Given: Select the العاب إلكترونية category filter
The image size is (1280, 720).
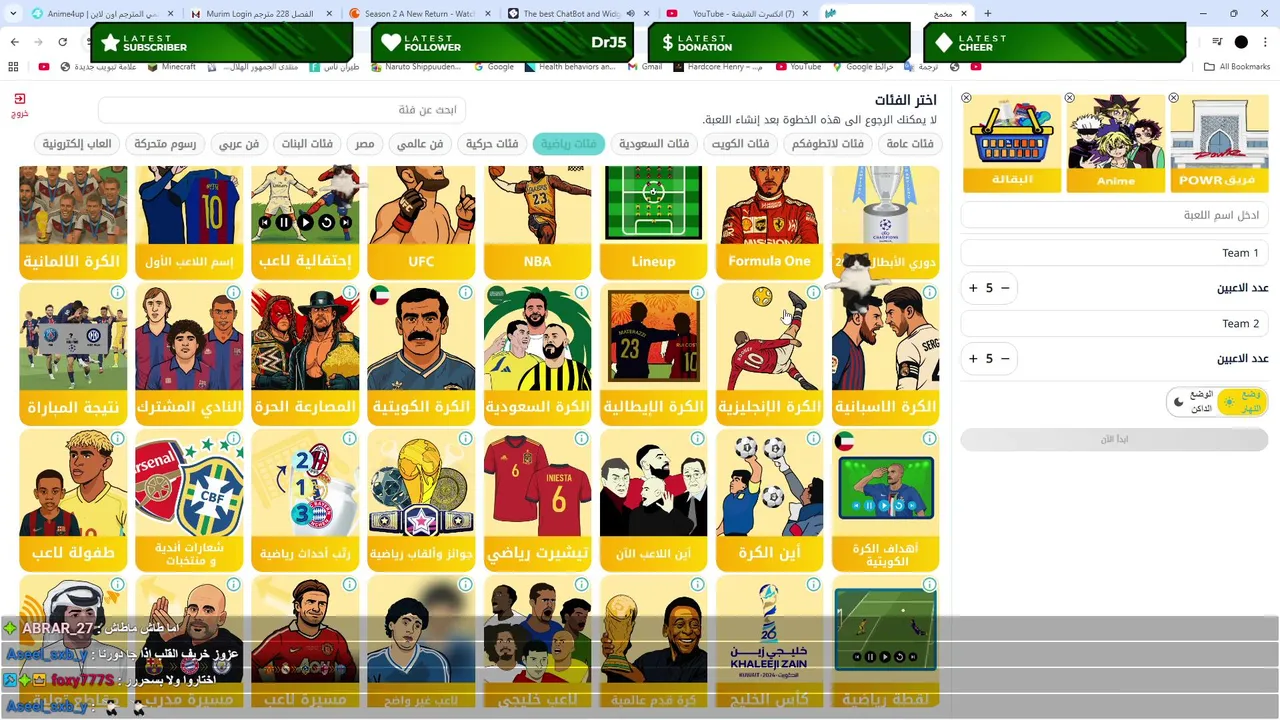Looking at the screenshot, I should 77,144.
